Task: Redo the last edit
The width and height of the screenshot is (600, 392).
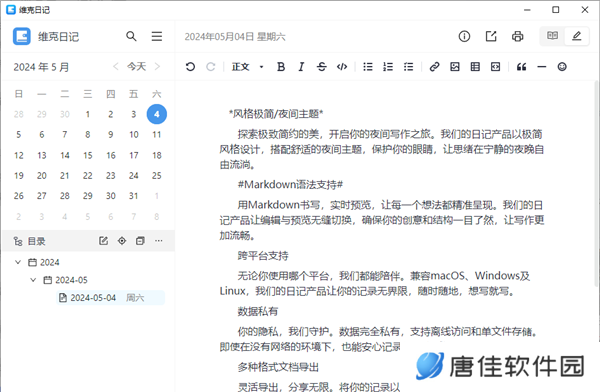Action: click(x=210, y=67)
